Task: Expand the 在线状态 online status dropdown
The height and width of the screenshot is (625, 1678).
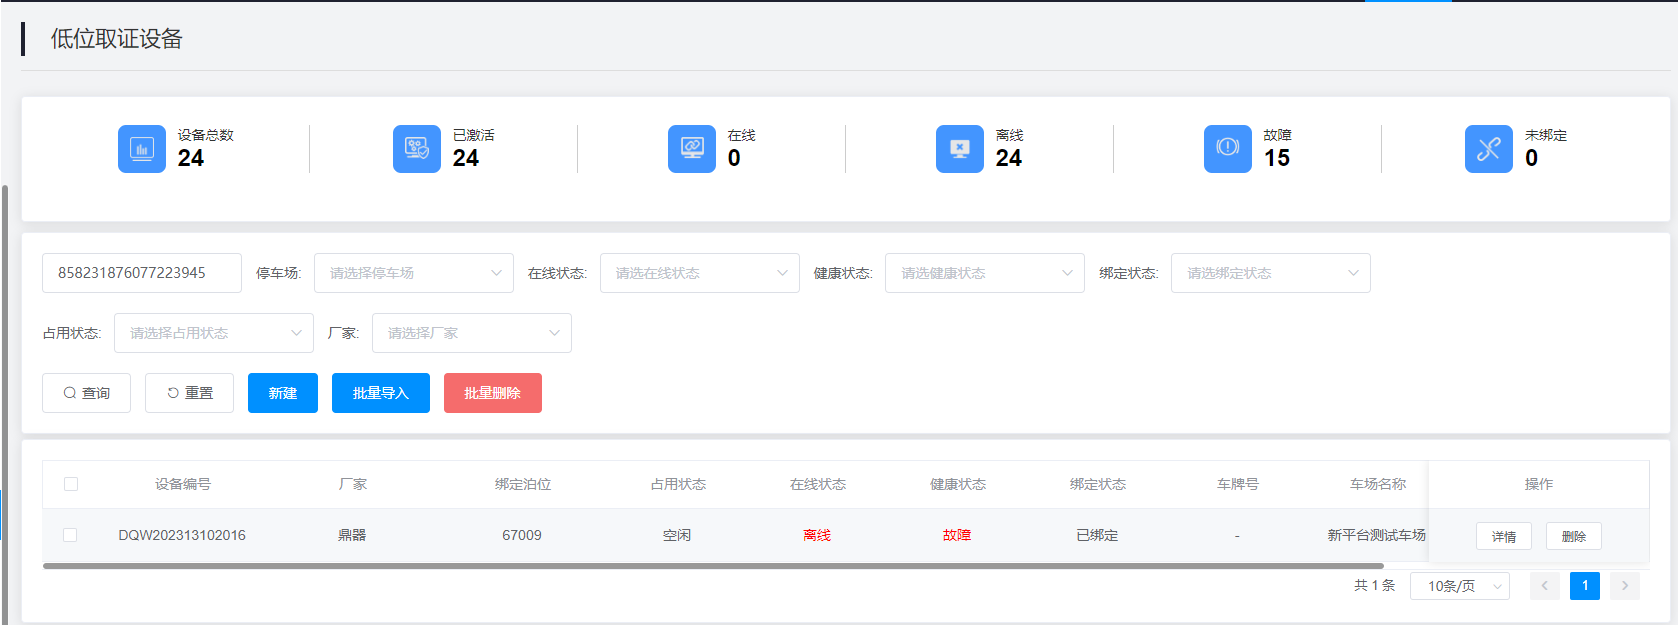Action: [700, 273]
